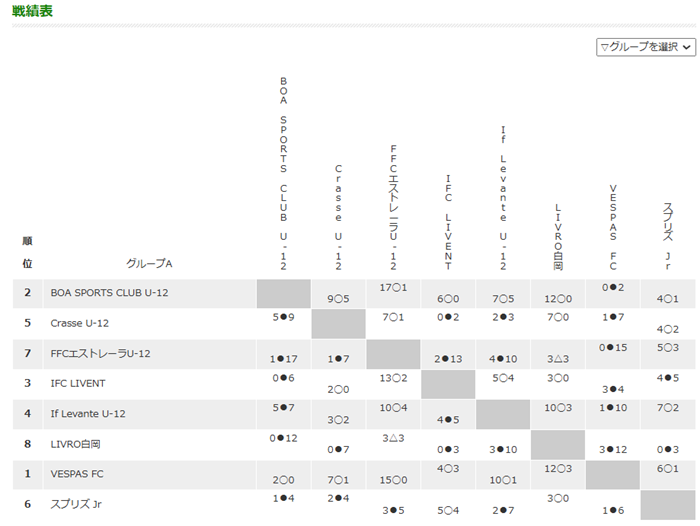The height and width of the screenshot is (526, 700).
Task: Click the 3△3 draw score in FFC row
Action: pyautogui.click(x=558, y=359)
